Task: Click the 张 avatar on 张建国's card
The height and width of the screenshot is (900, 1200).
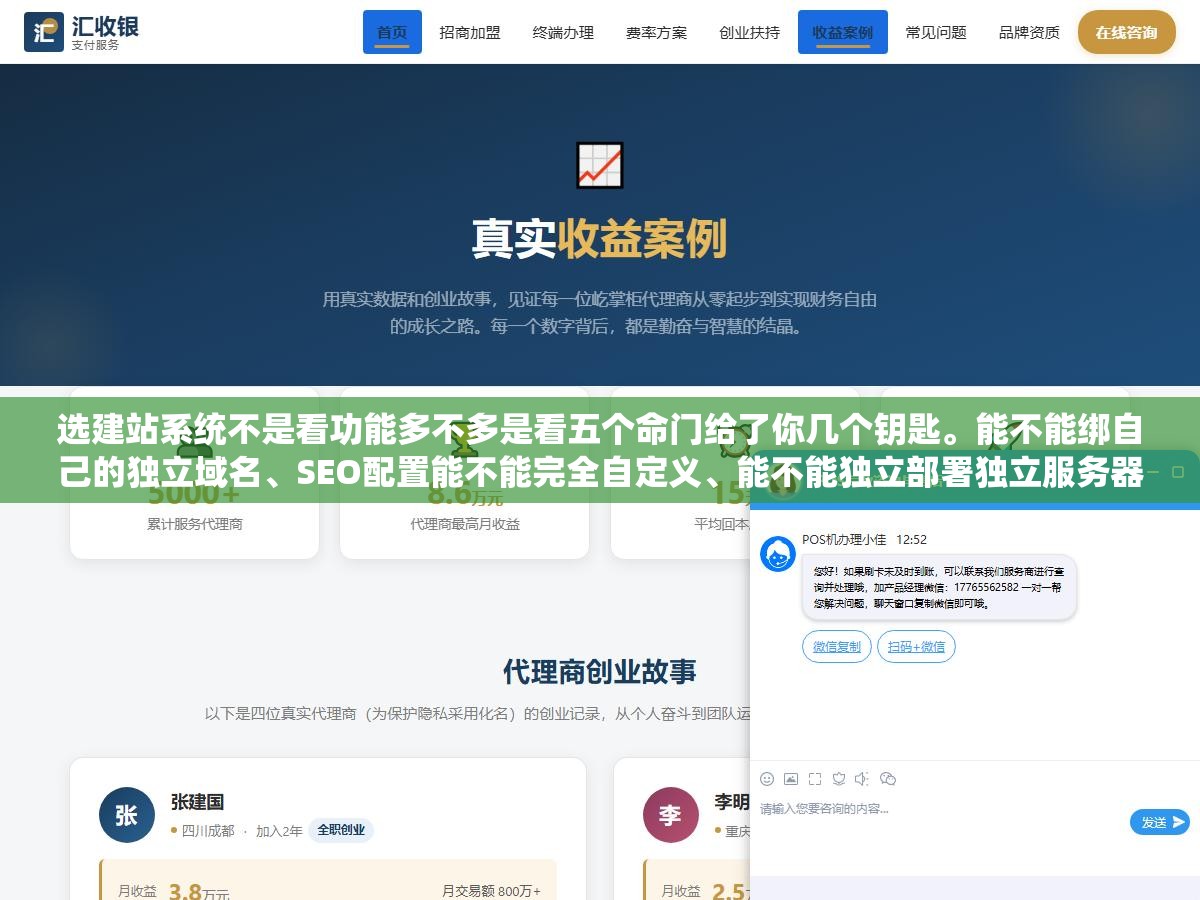Action: (x=127, y=815)
